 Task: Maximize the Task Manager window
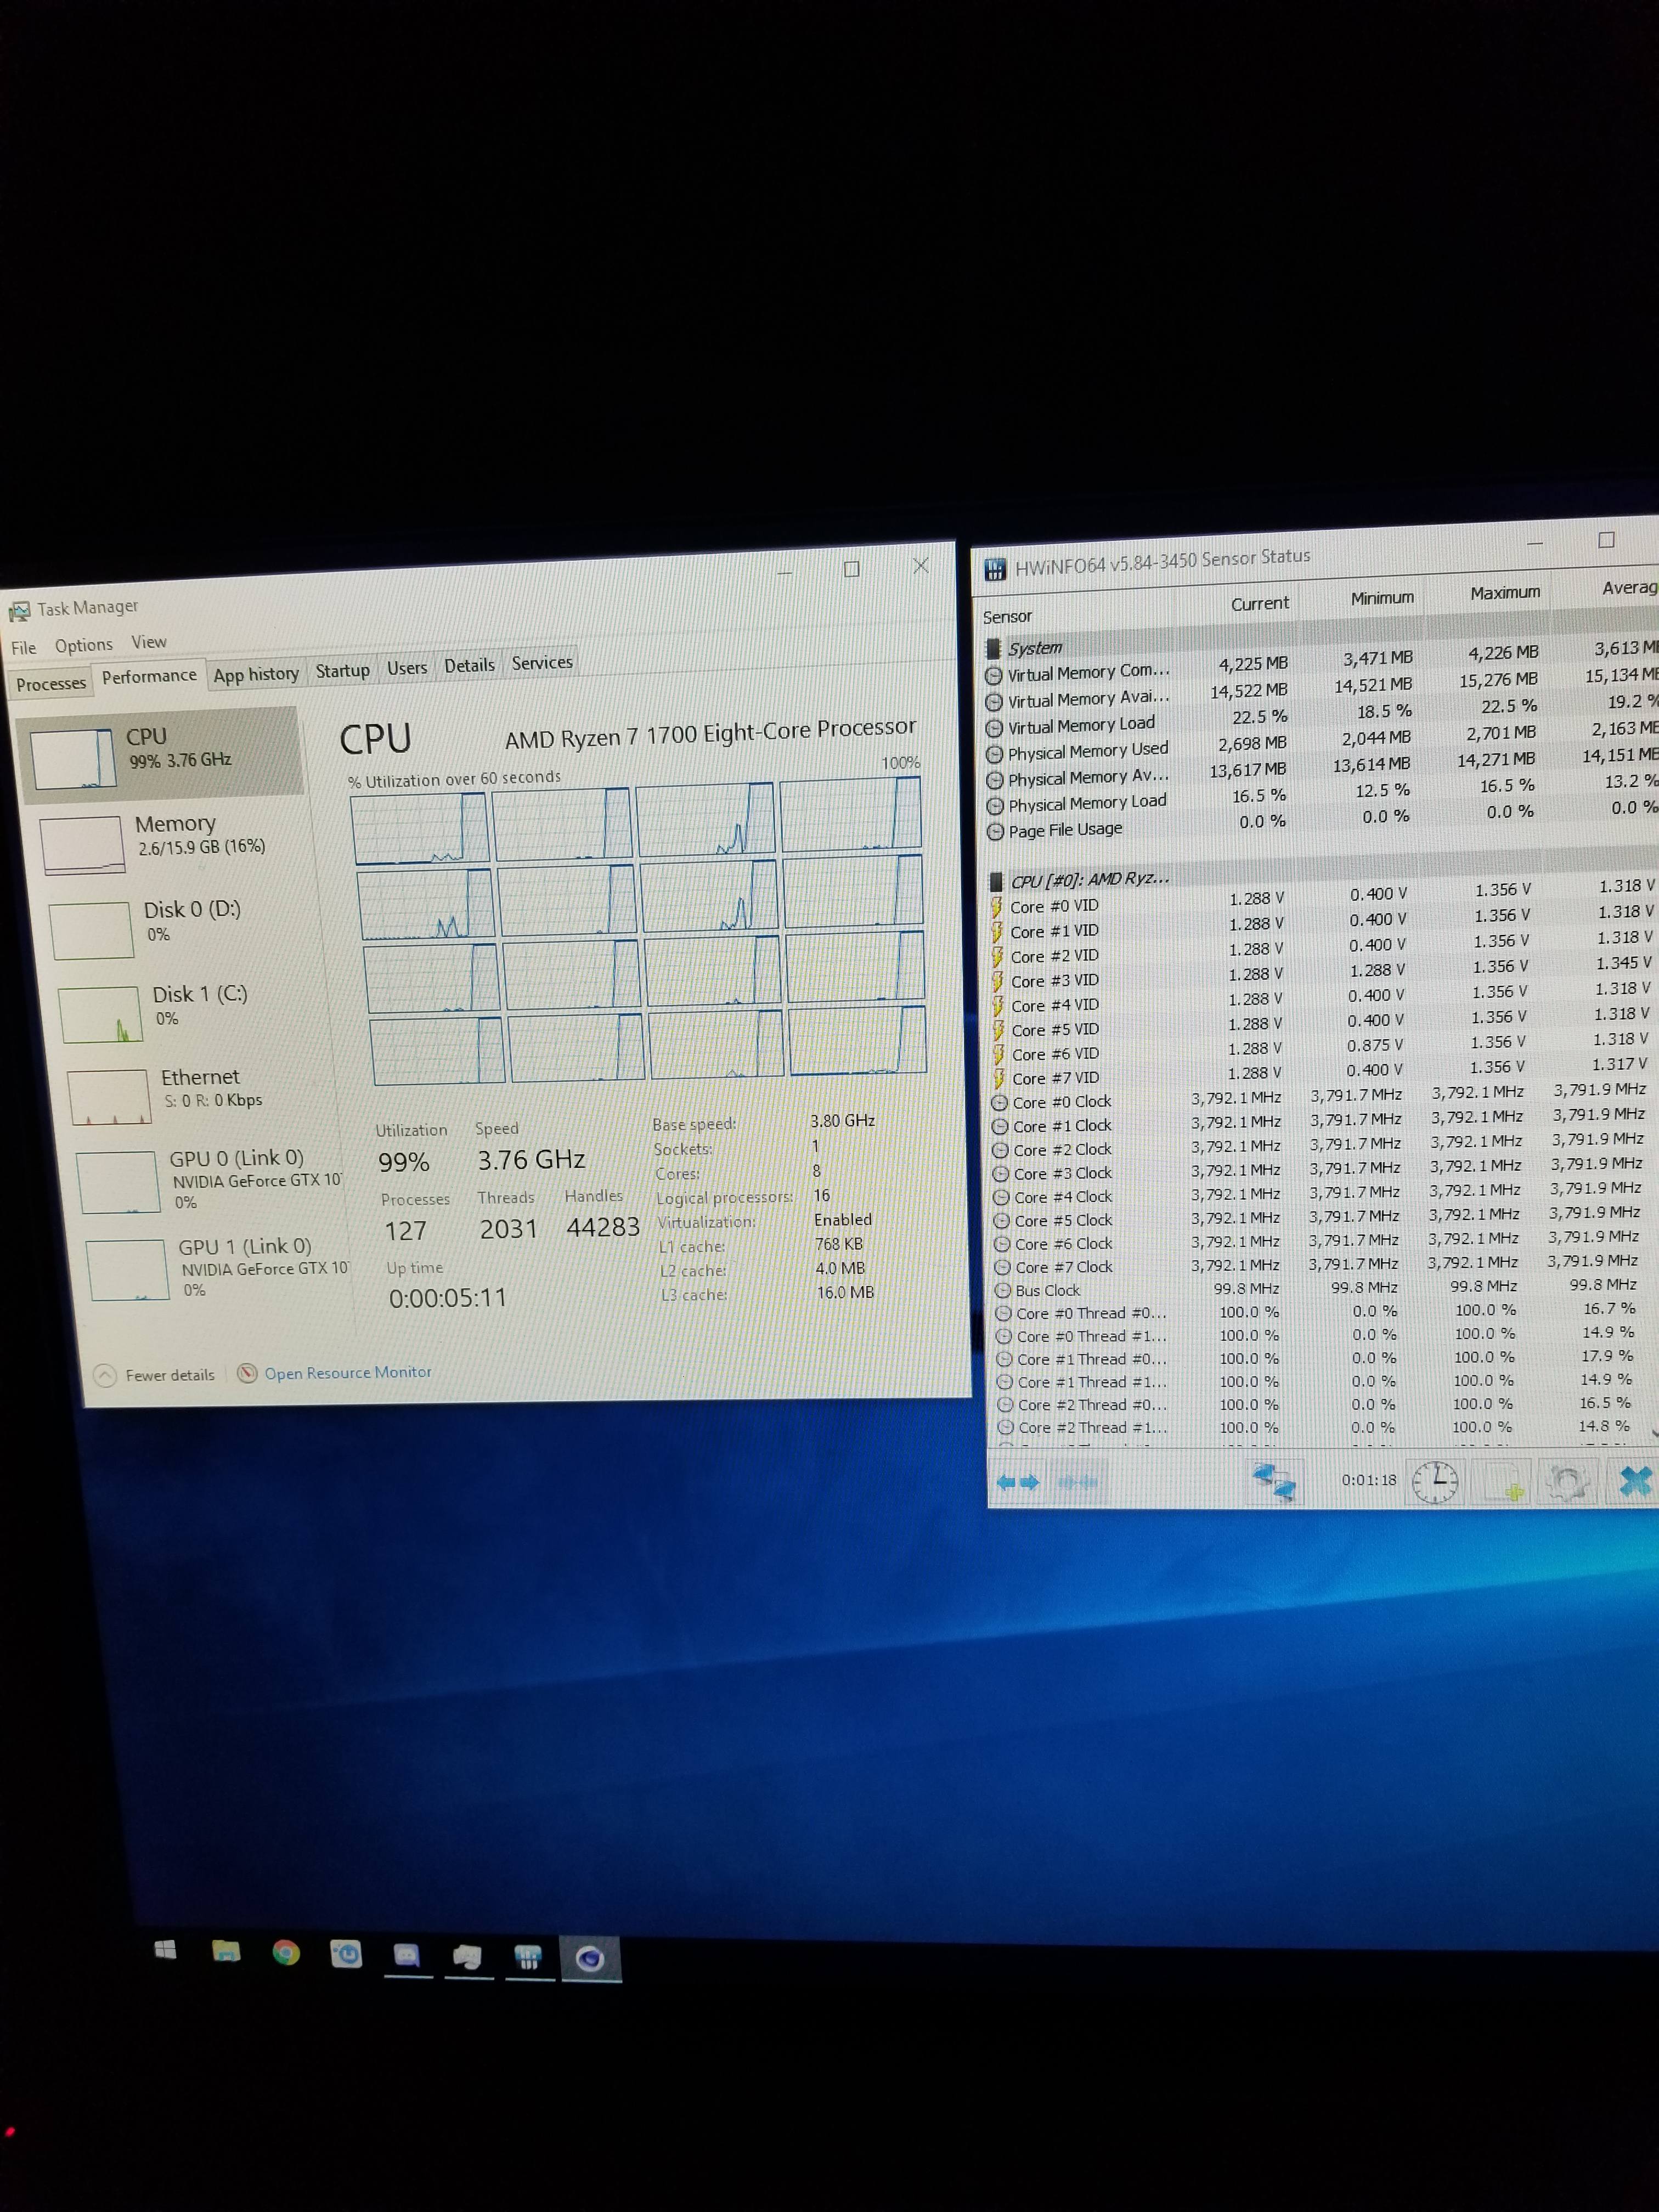[852, 569]
